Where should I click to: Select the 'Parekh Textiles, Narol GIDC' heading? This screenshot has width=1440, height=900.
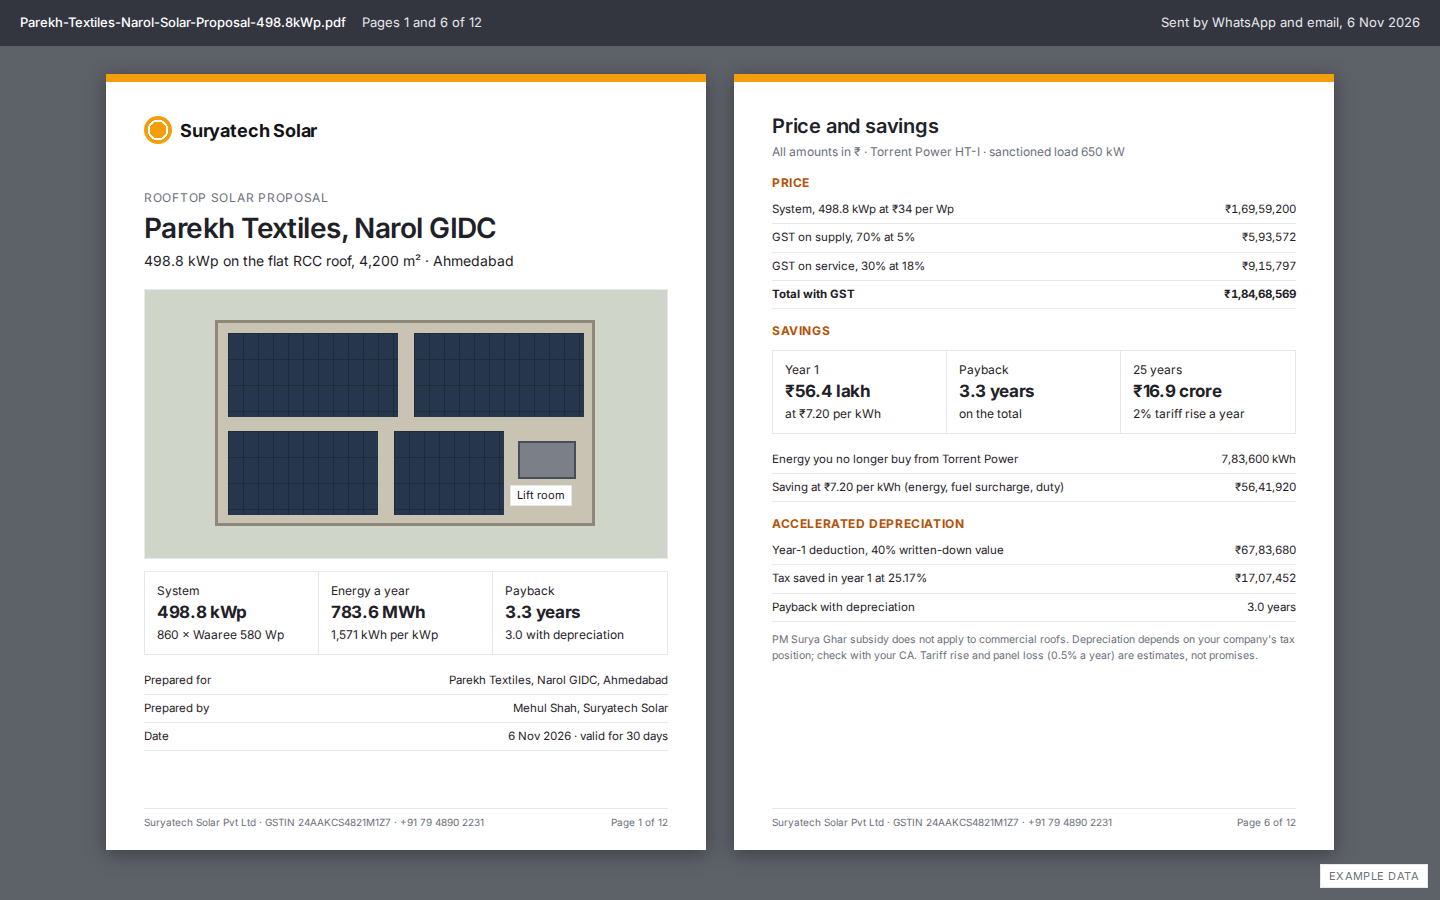click(320, 228)
